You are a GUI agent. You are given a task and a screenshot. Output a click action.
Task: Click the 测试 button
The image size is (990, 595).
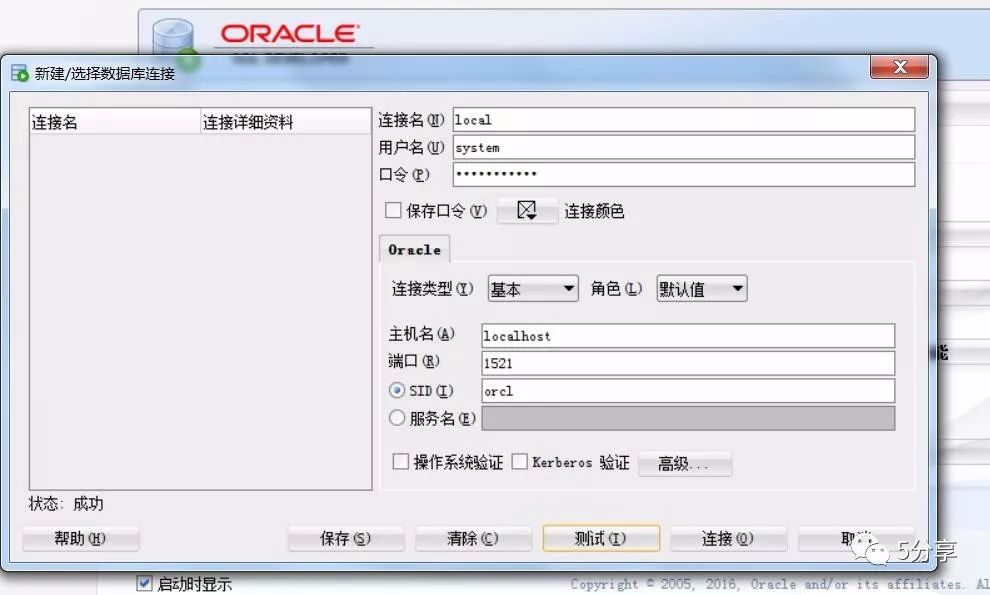pyautogui.click(x=601, y=539)
